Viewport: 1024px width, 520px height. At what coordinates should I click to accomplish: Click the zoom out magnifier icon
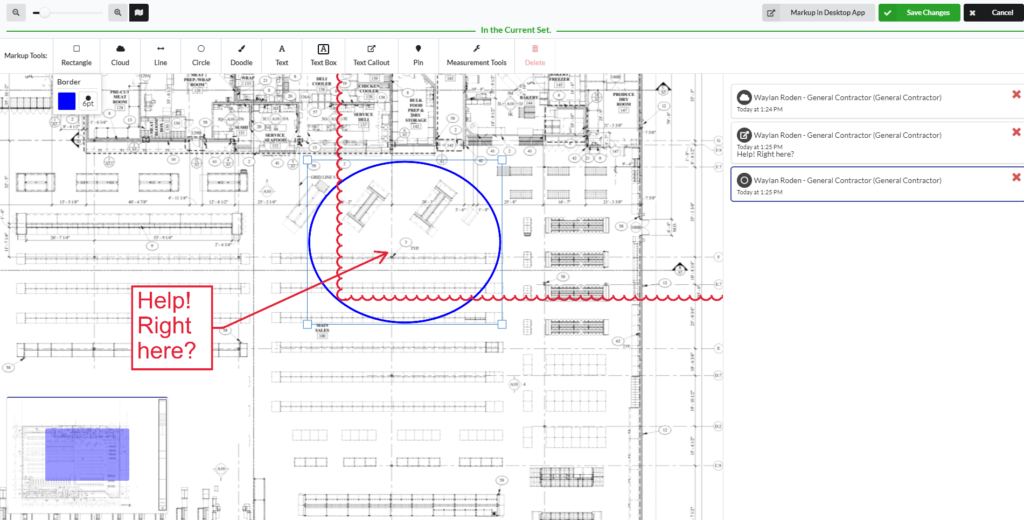coord(16,12)
